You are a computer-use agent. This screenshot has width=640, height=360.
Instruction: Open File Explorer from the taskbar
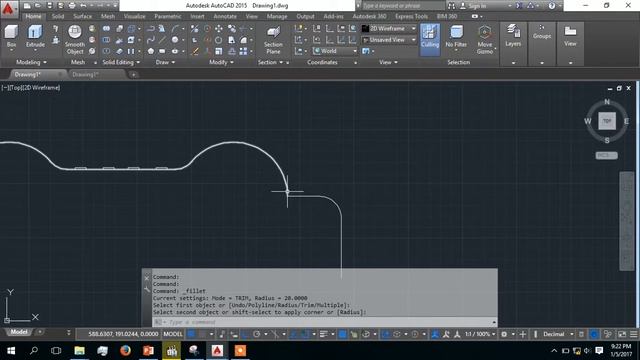point(80,351)
